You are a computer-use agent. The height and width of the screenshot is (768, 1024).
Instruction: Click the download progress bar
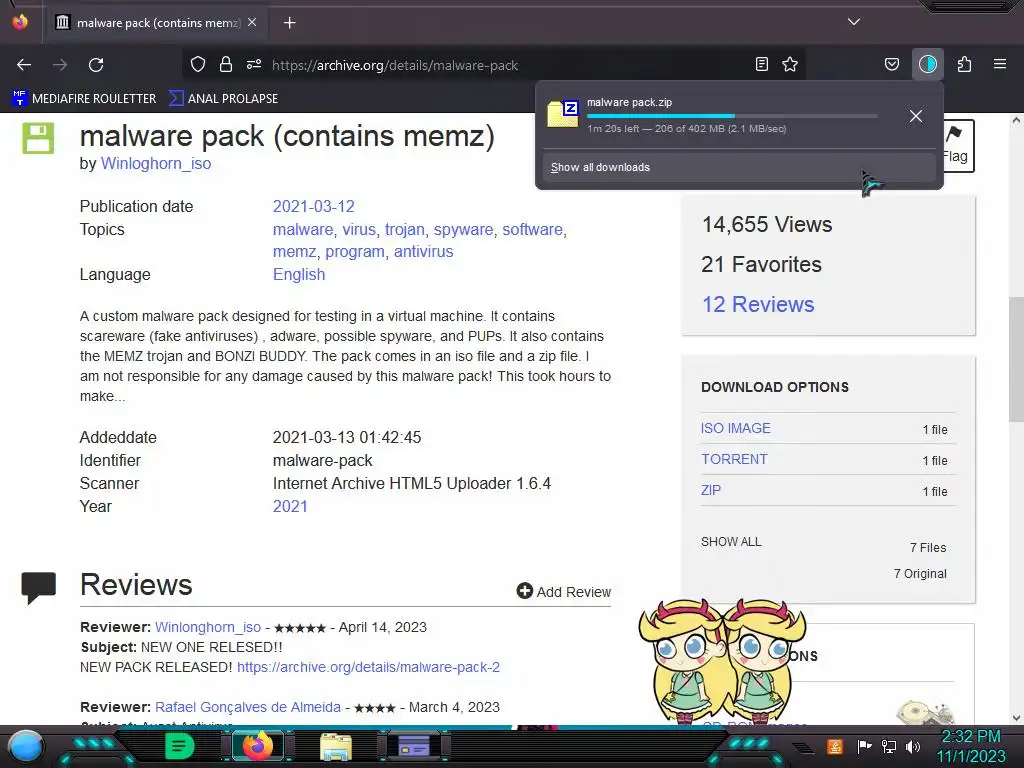click(732, 116)
